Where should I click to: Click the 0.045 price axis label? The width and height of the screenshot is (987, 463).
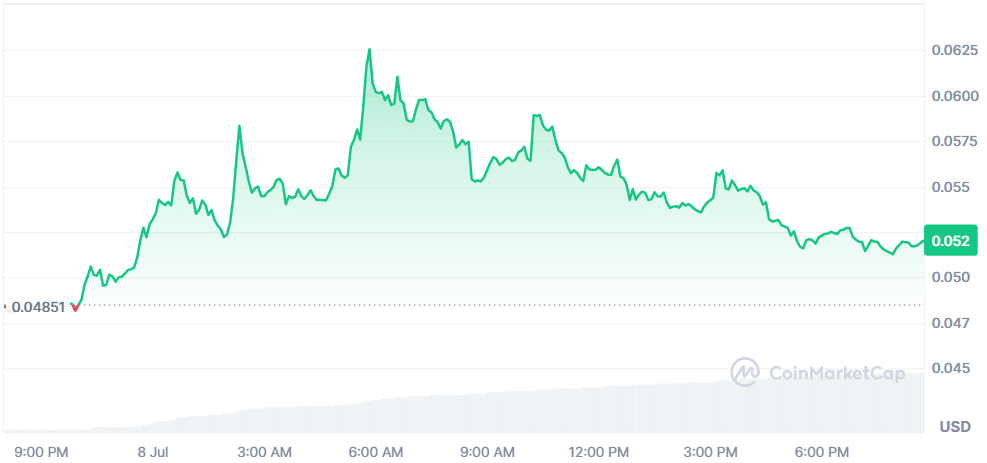[949, 369]
